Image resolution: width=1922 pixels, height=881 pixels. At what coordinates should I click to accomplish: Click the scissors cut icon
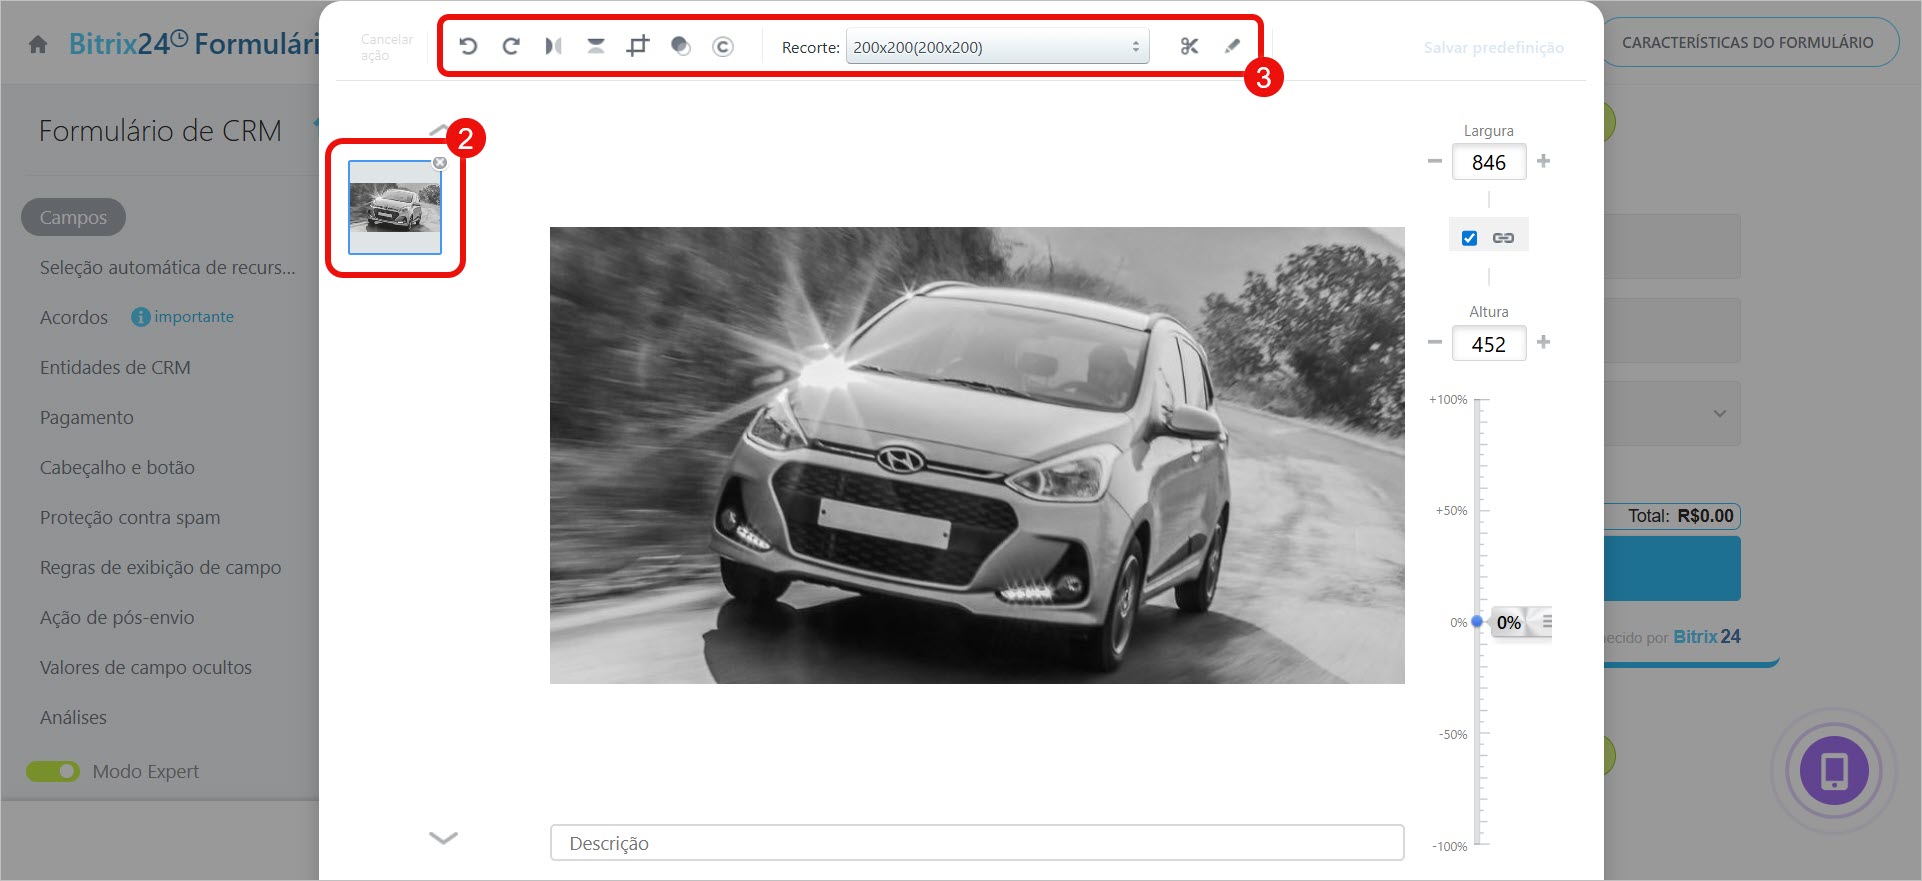point(1189,46)
